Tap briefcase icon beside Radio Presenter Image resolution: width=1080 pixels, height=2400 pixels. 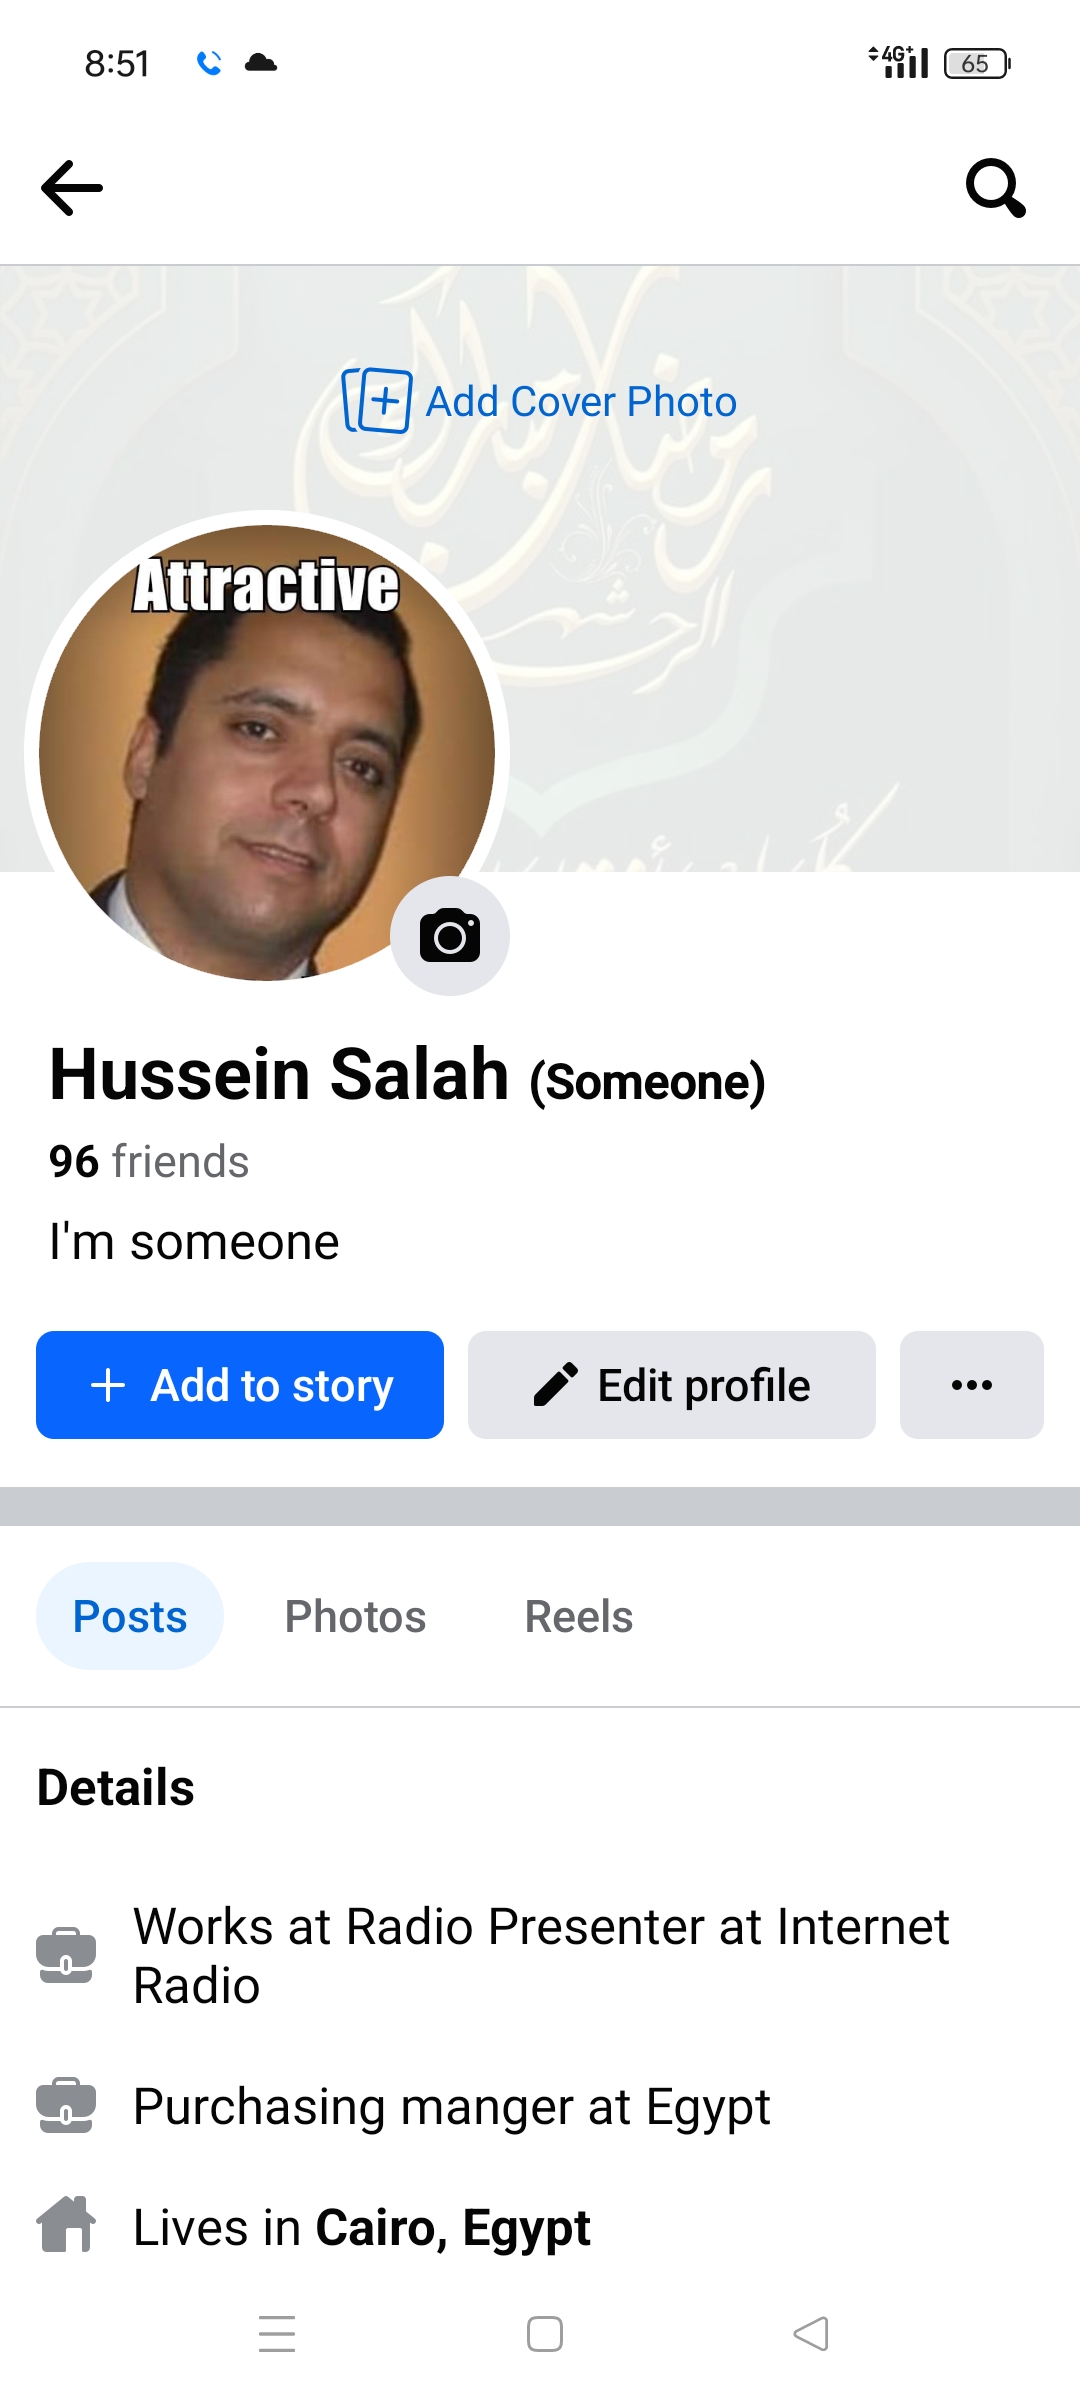coord(66,1955)
